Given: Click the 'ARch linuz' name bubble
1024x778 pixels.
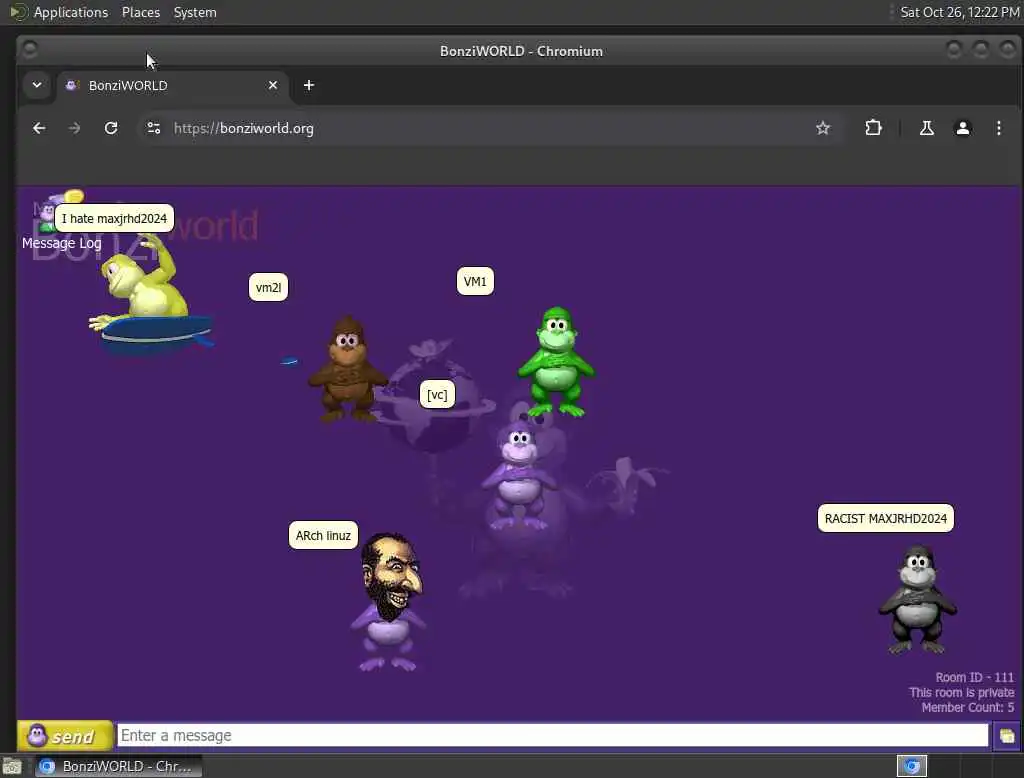Looking at the screenshot, I should (323, 536).
